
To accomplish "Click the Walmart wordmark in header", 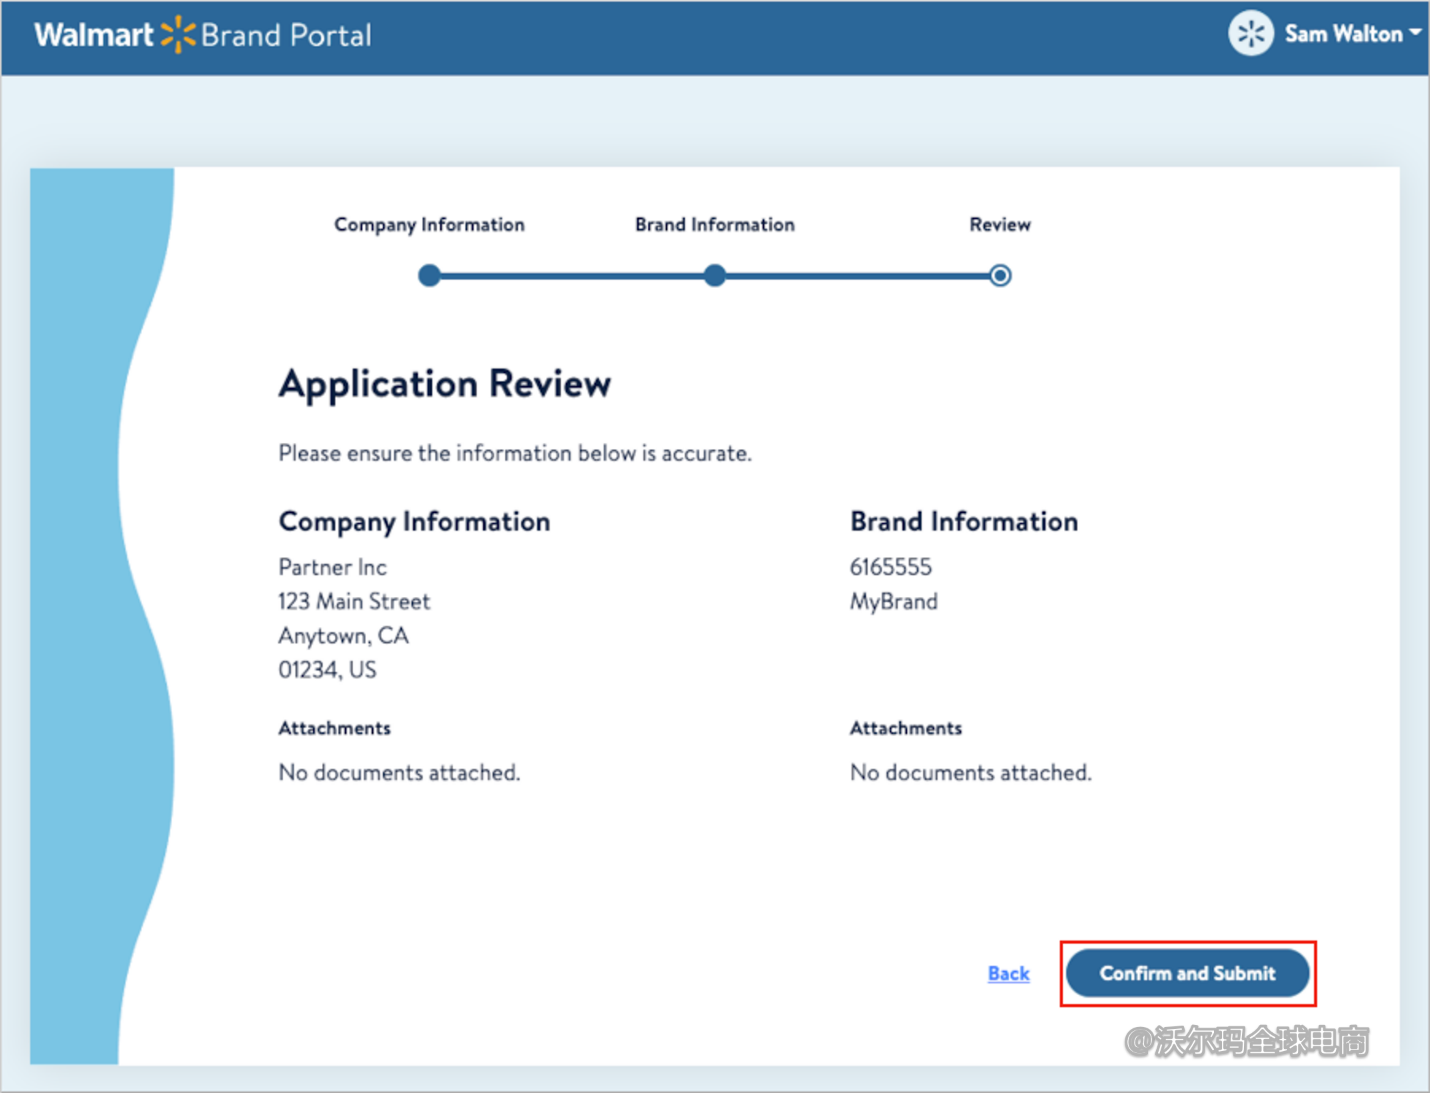I will click(x=94, y=35).
